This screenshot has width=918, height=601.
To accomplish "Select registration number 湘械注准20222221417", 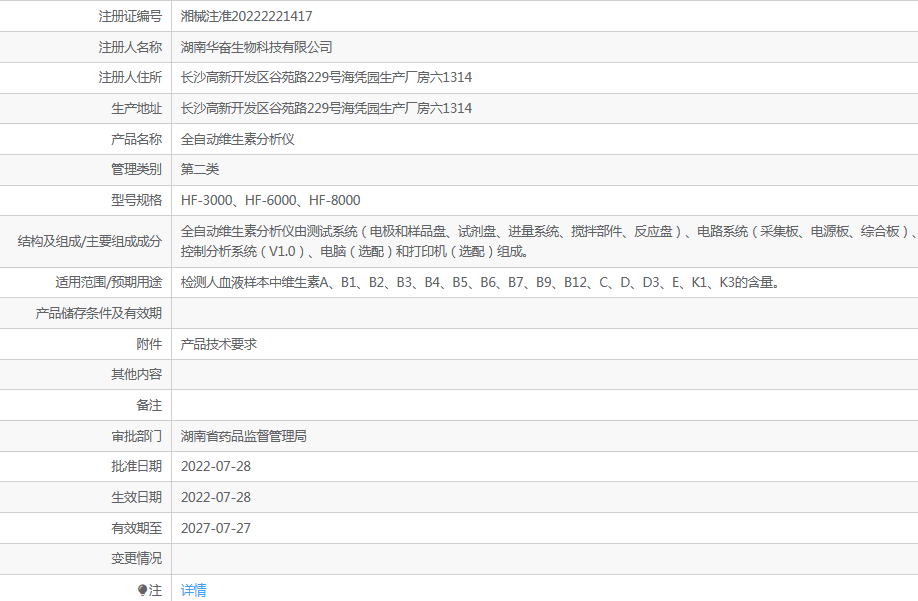I will [x=246, y=16].
